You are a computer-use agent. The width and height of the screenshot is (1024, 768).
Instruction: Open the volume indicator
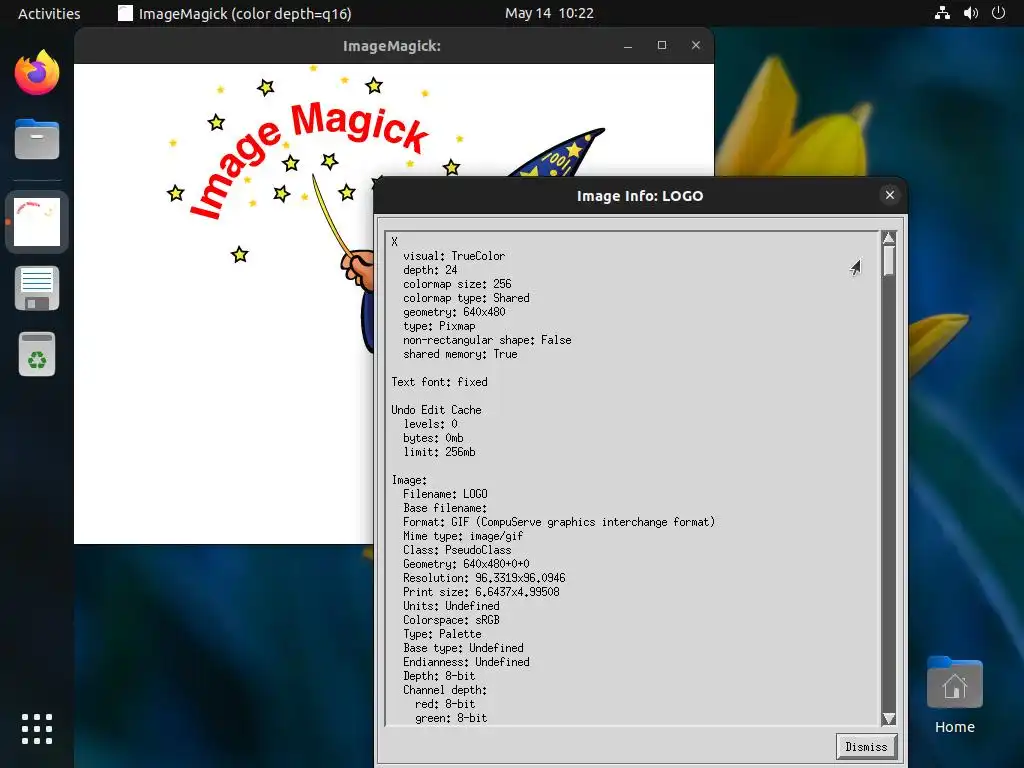pyautogui.click(x=970, y=13)
